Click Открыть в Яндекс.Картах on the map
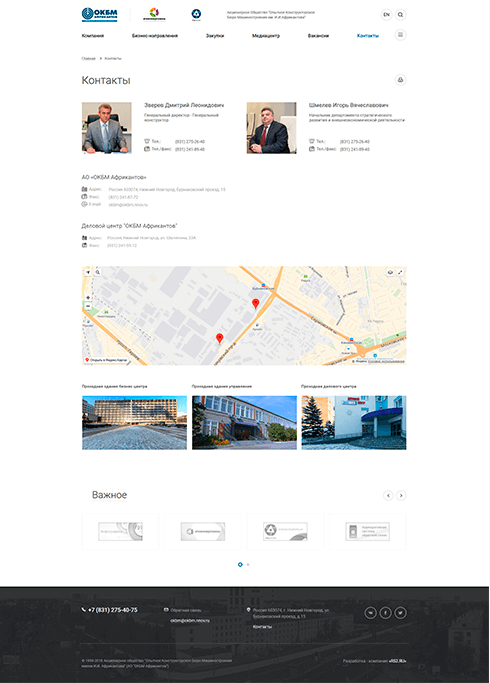490x683 pixels. (106, 360)
